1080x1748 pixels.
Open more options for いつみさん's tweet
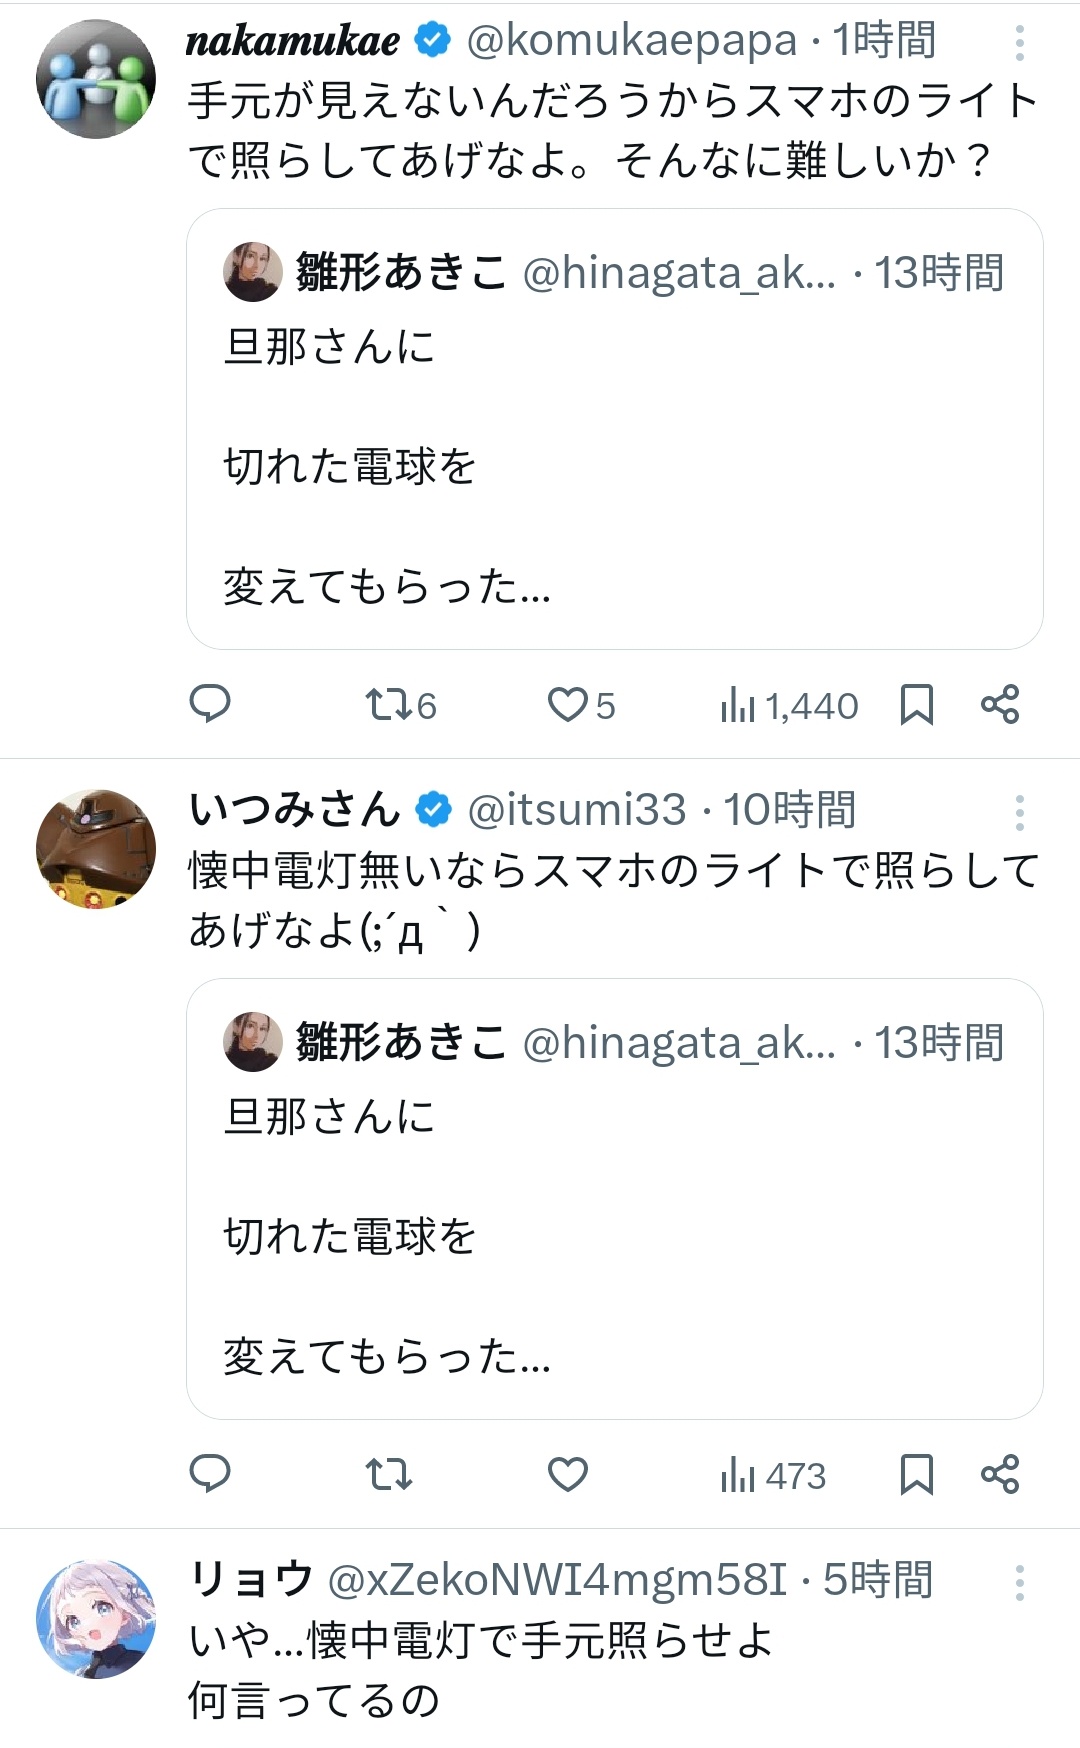[x=1019, y=813]
